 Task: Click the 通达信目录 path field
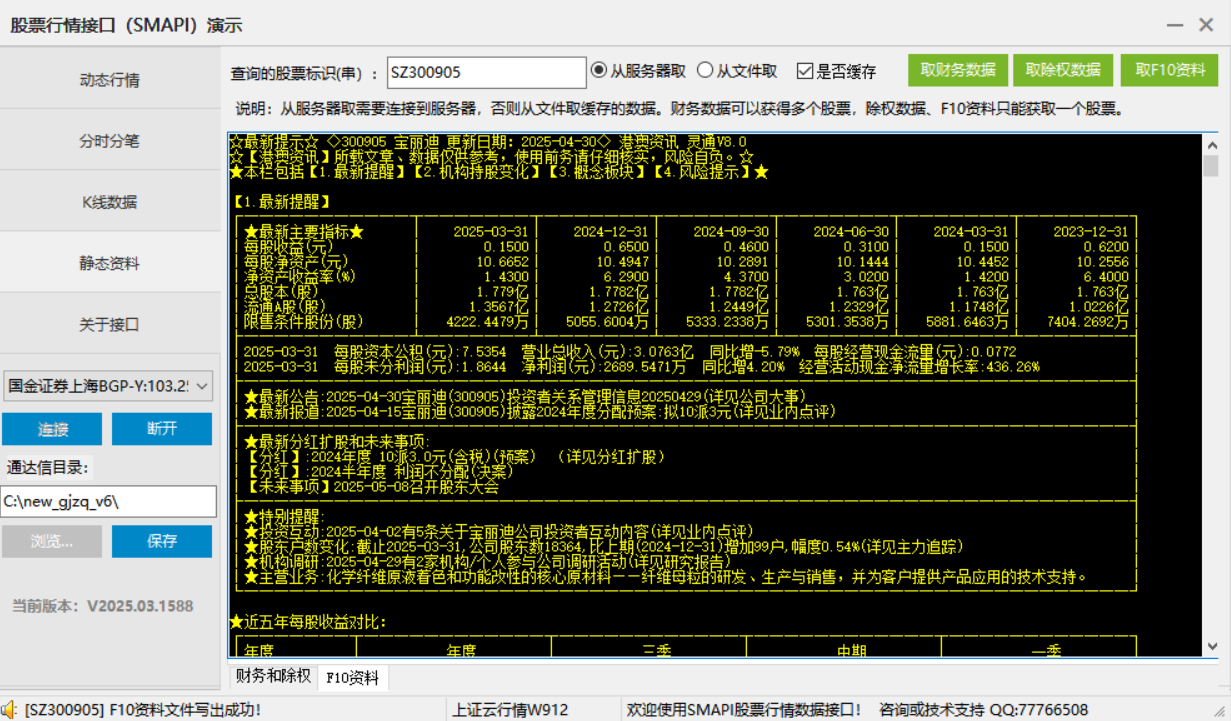tap(109, 501)
